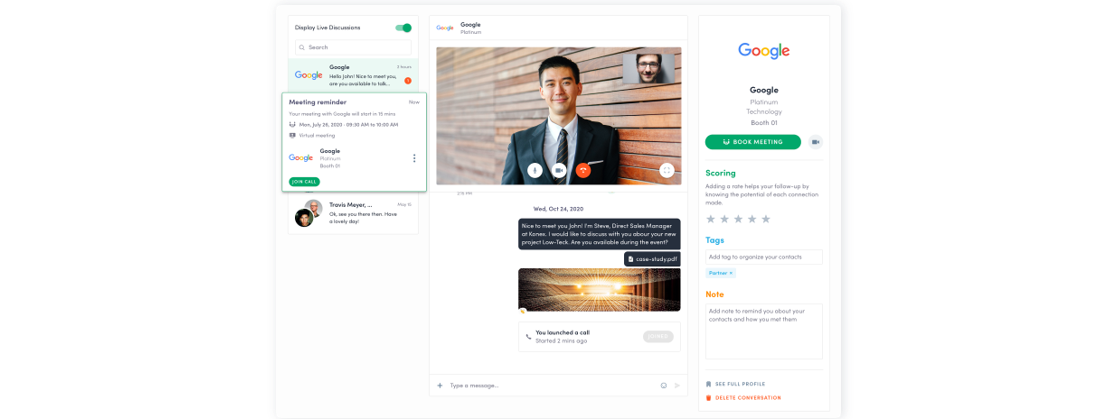Click the bookmark icon beside See Full Profile
This screenshot has width=1120, height=419.
709,384
